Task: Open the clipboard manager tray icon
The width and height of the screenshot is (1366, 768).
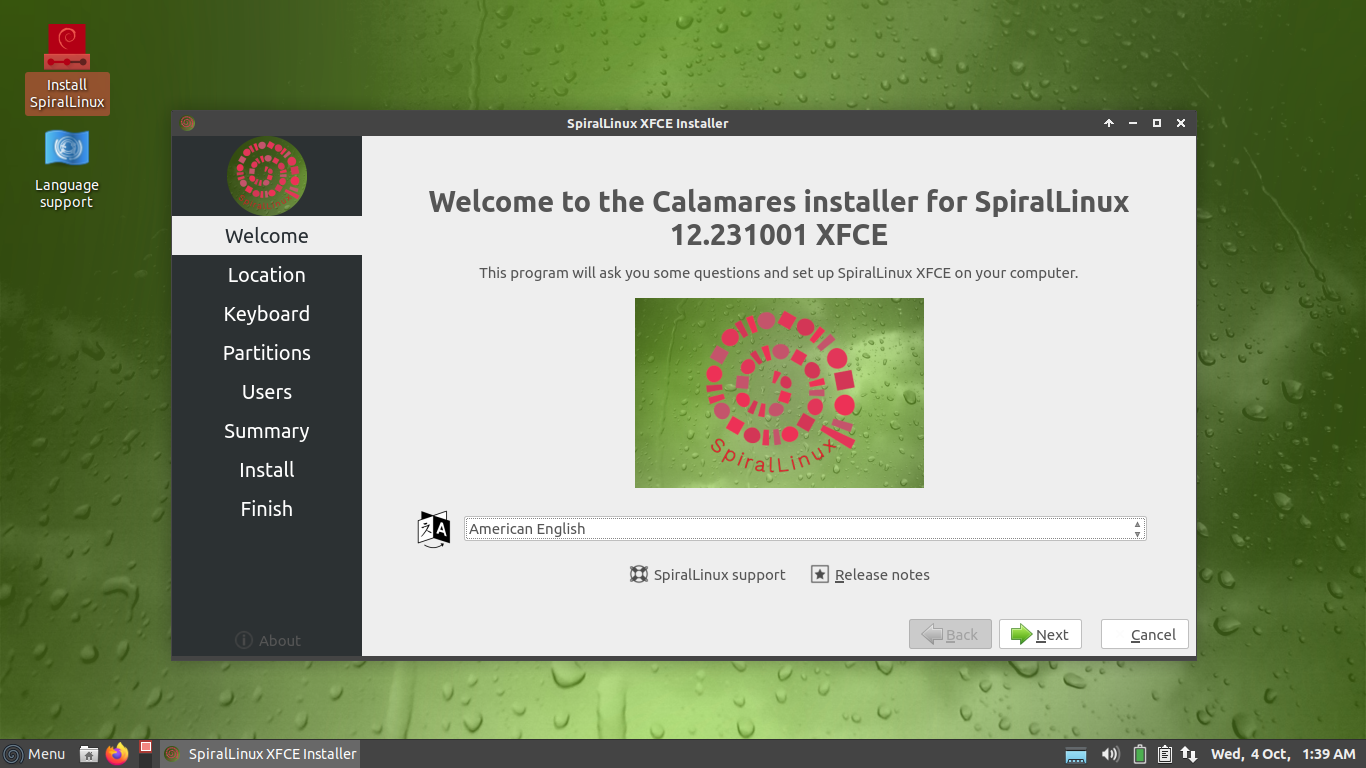Action: [1164, 754]
